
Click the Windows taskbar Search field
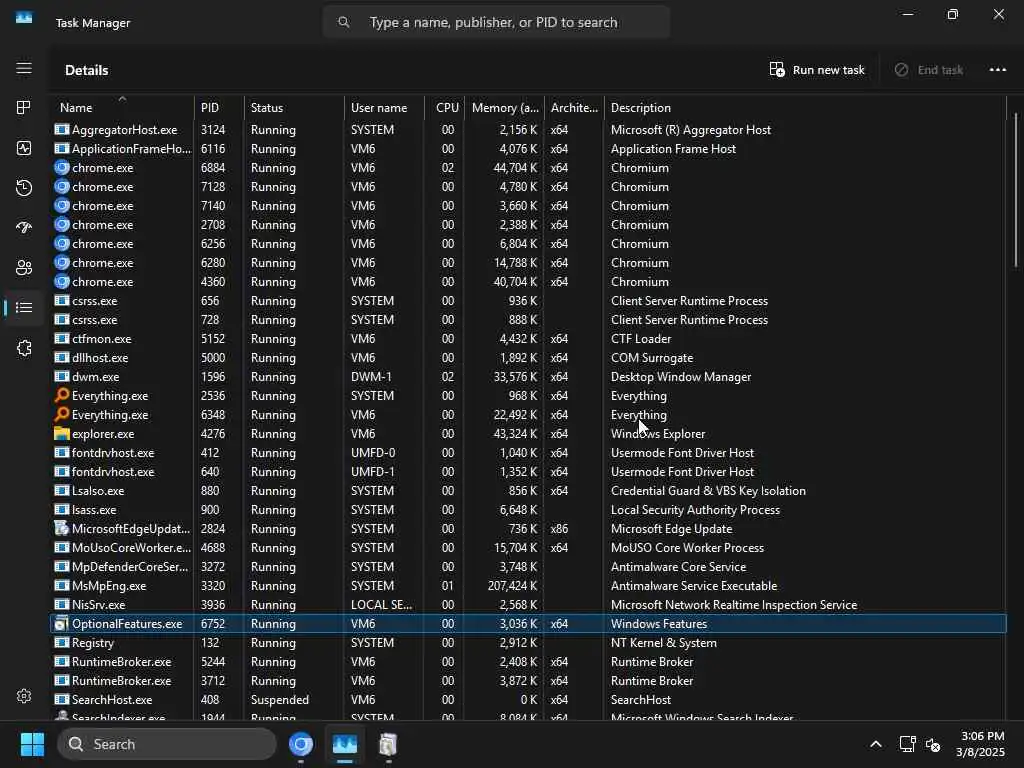point(167,744)
